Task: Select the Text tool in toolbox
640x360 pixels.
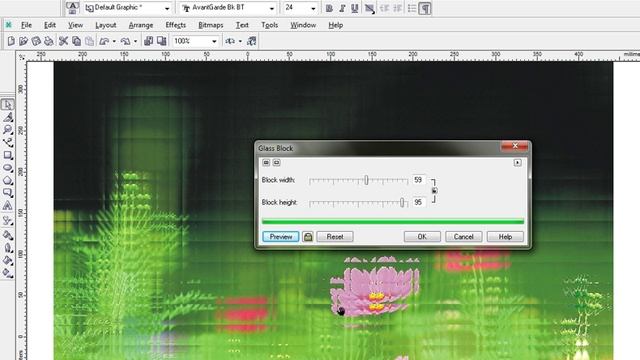Action: (7, 205)
